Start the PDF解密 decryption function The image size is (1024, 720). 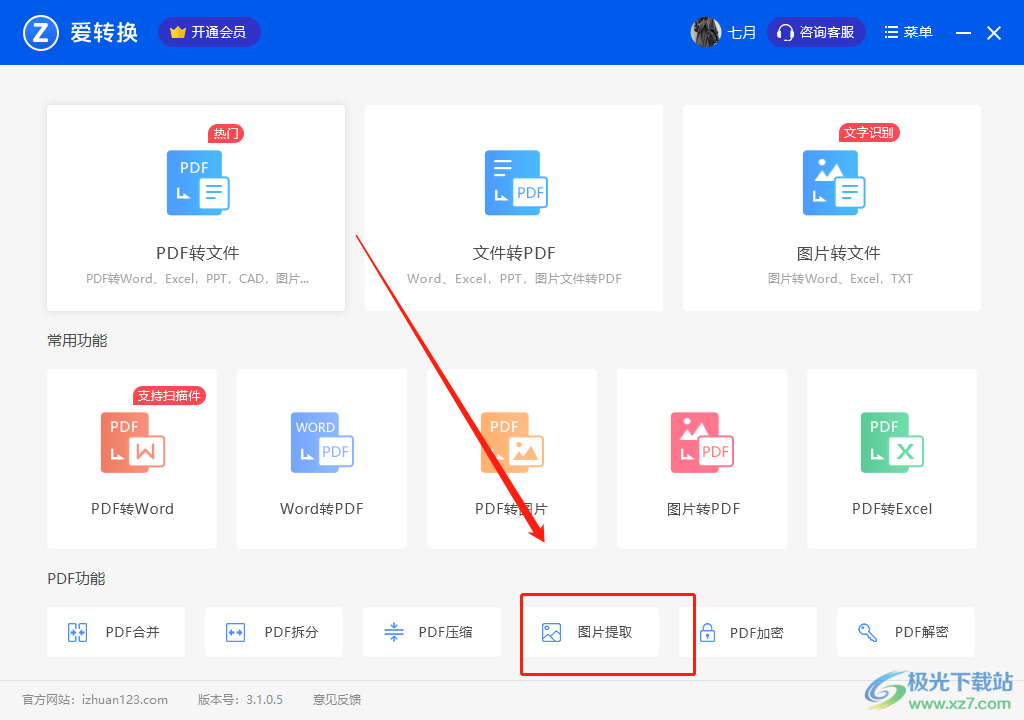click(905, 632)
